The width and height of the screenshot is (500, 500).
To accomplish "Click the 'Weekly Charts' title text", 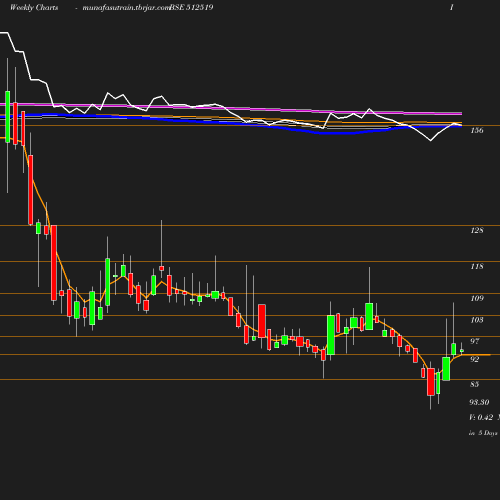I will [34, 7].
